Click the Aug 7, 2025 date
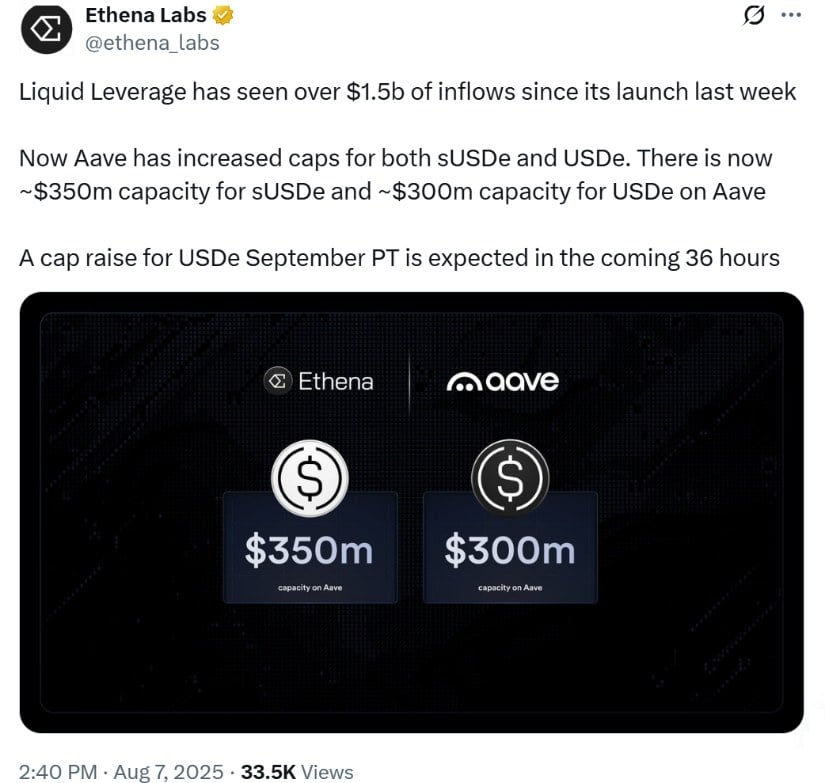 [x=168, y=772]
